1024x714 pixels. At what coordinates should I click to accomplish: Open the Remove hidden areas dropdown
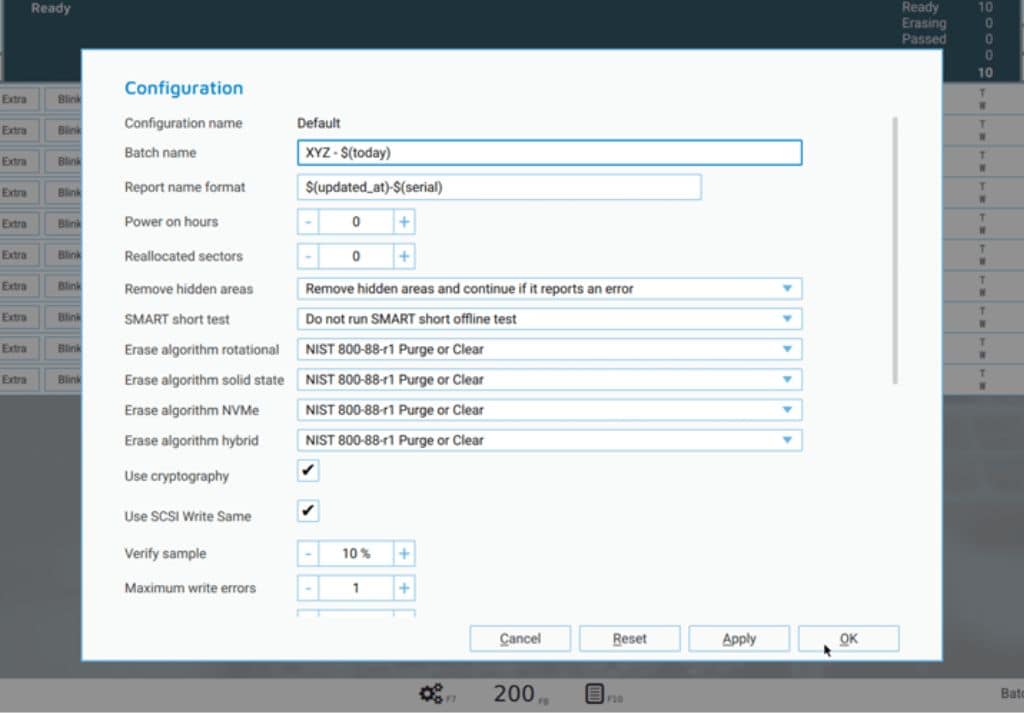[791, 288]
